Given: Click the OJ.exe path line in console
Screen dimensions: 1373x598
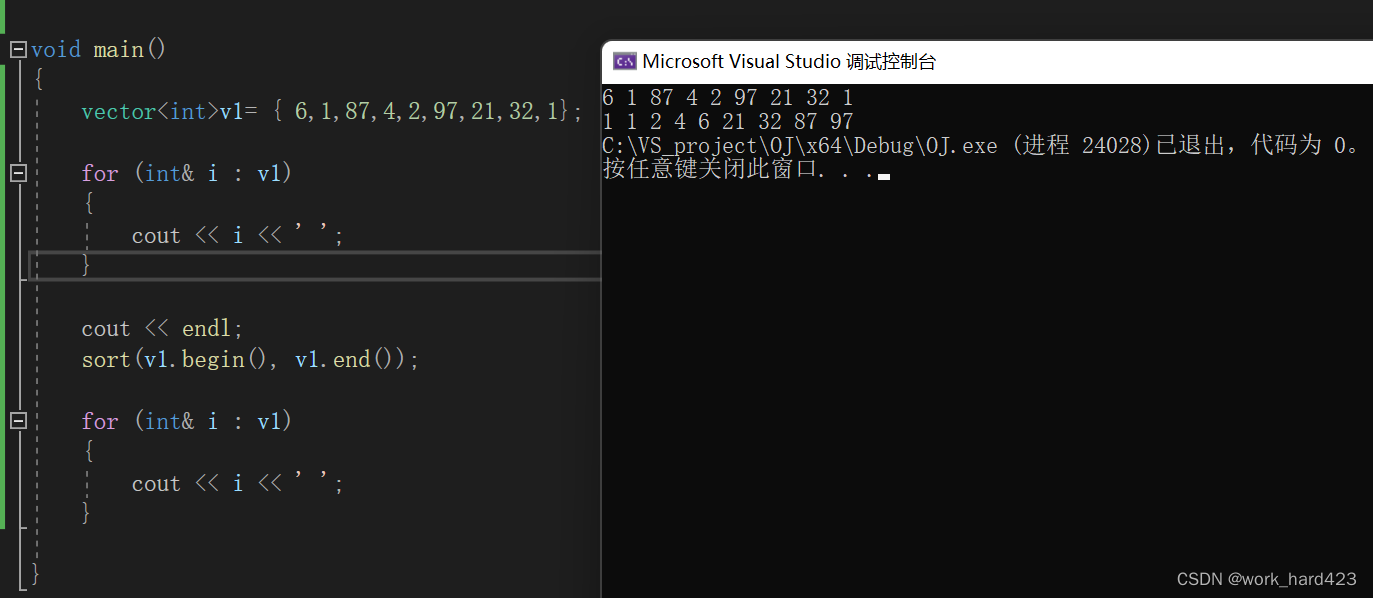Looking at the screenshot, I should tap(982, 146).
